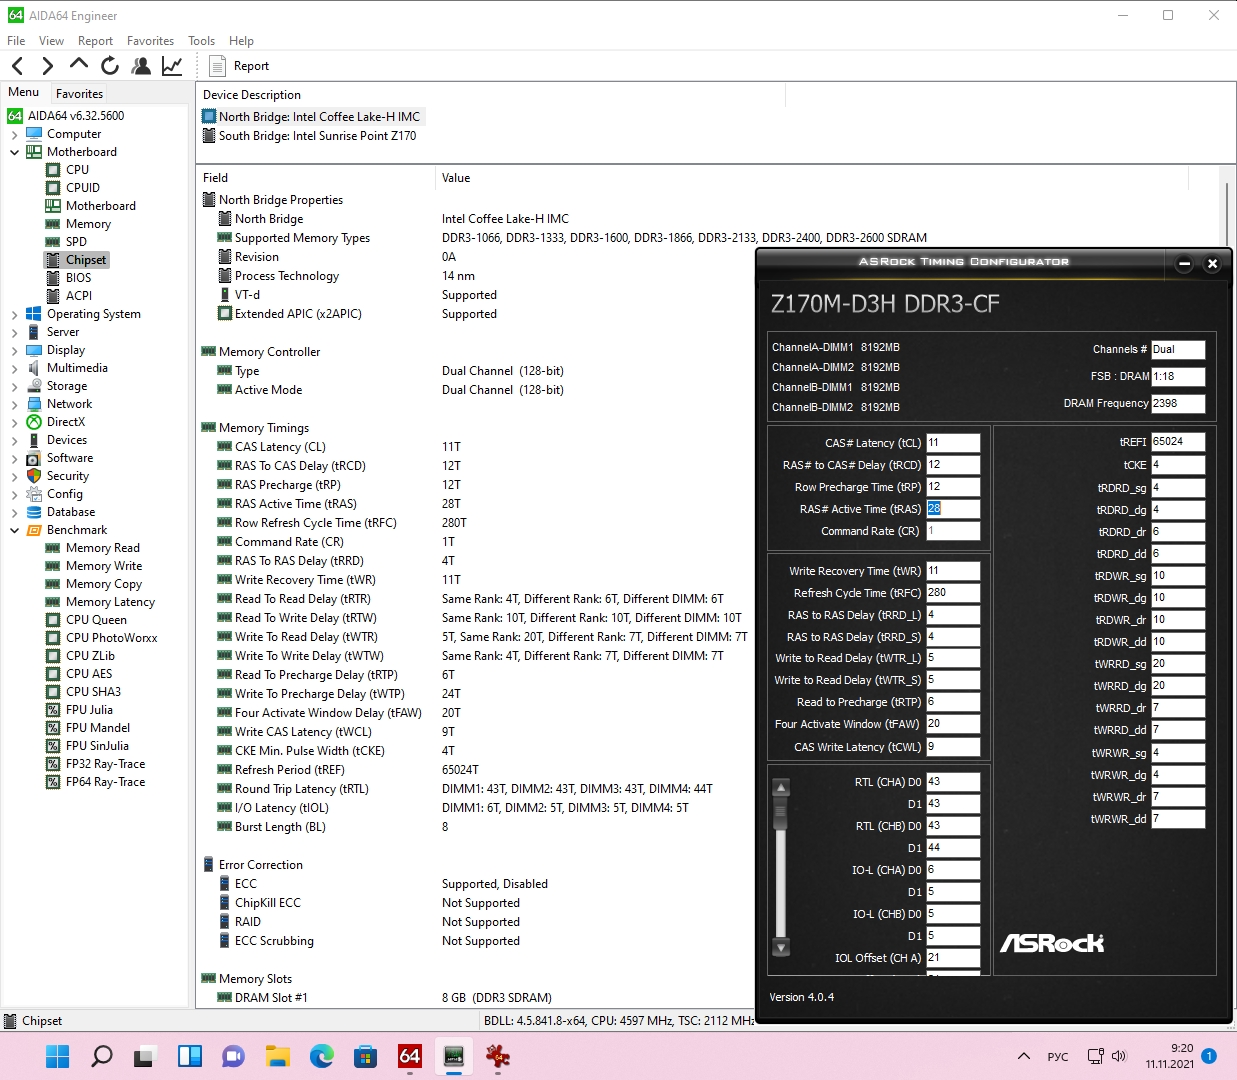
Task: Open the Help menu
Action: 241,41
